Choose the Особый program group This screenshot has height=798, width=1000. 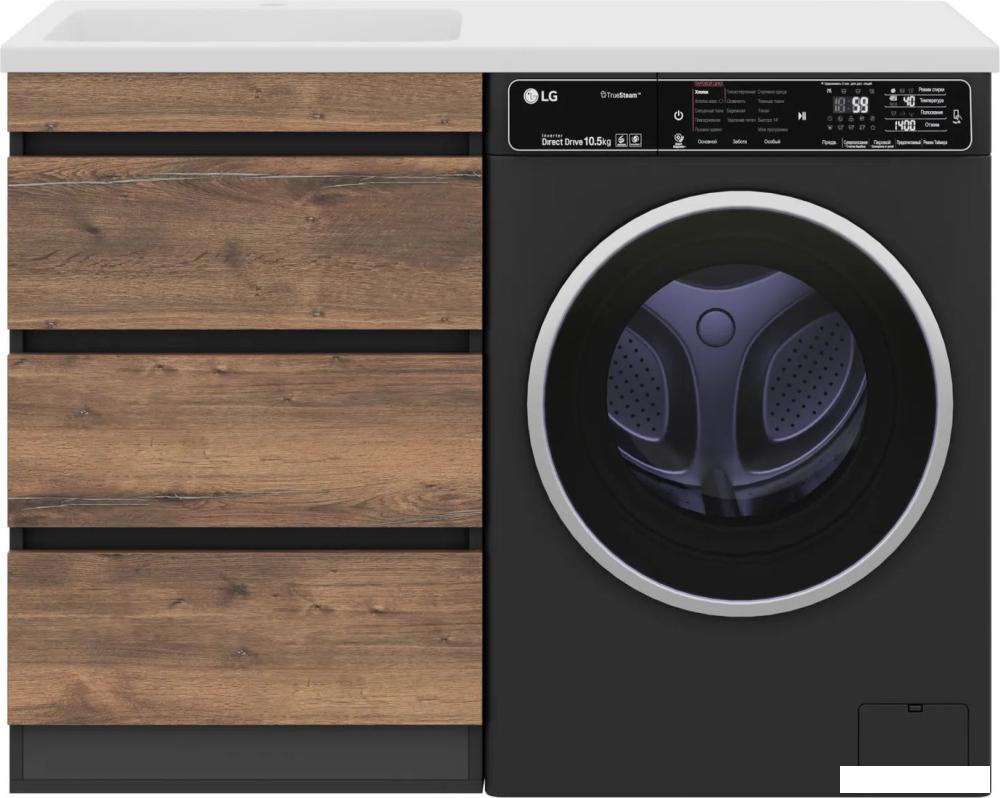coord(772,142)
